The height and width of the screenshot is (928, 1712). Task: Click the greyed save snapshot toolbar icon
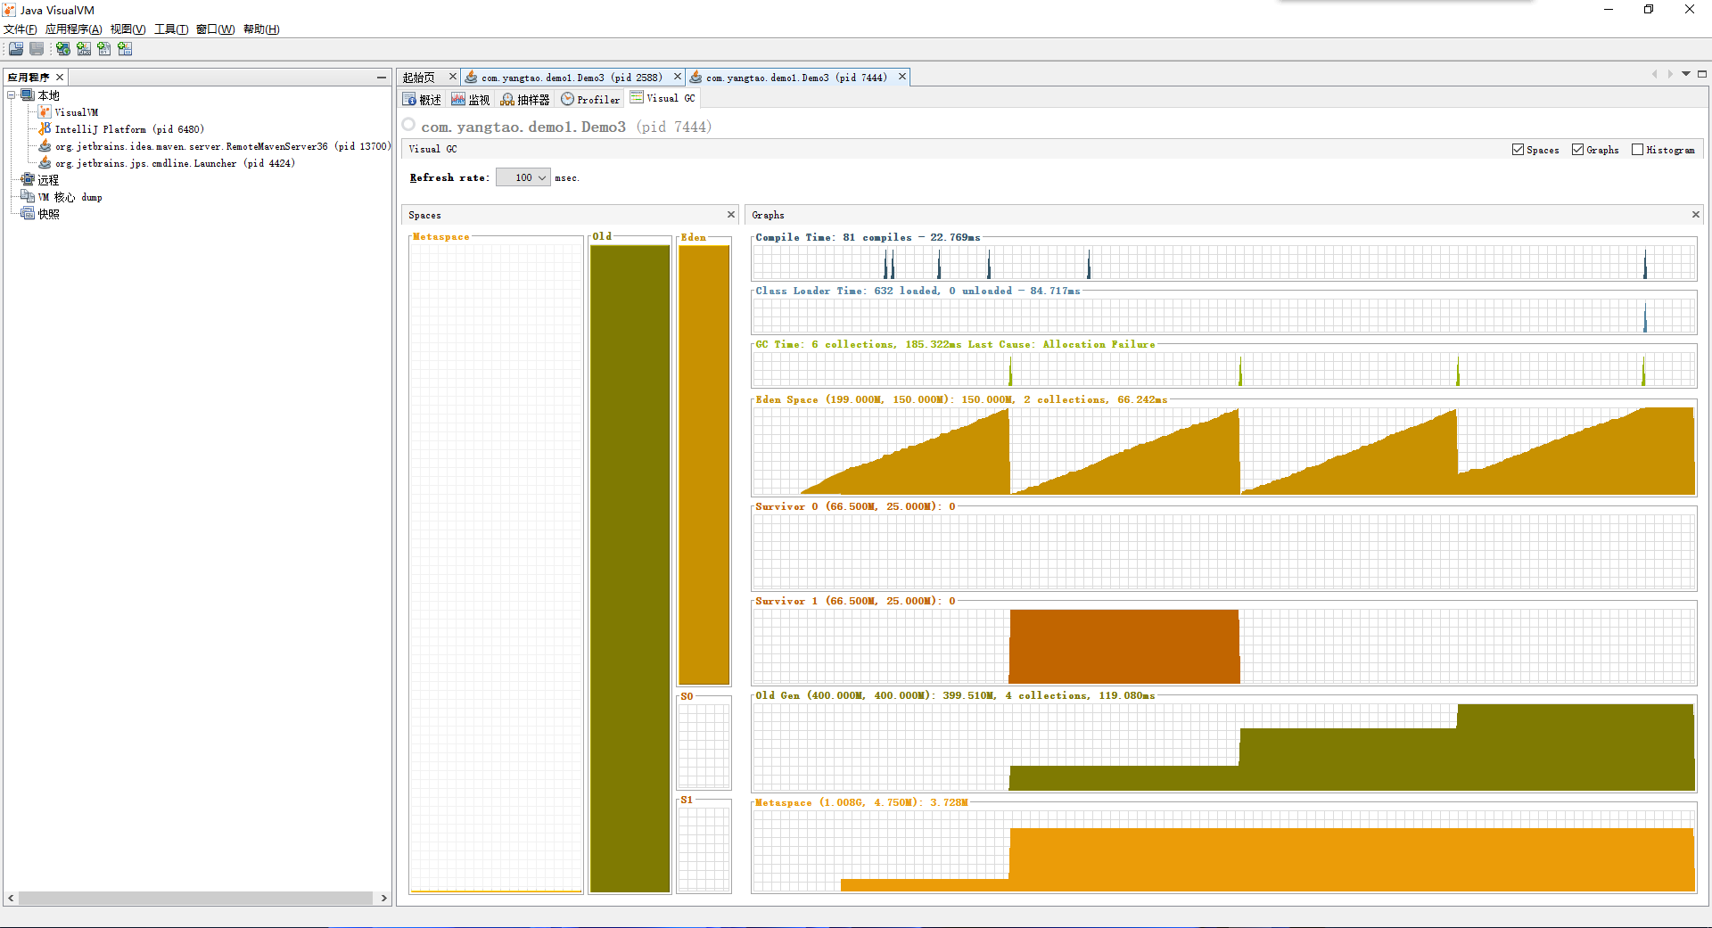[37, 49]
